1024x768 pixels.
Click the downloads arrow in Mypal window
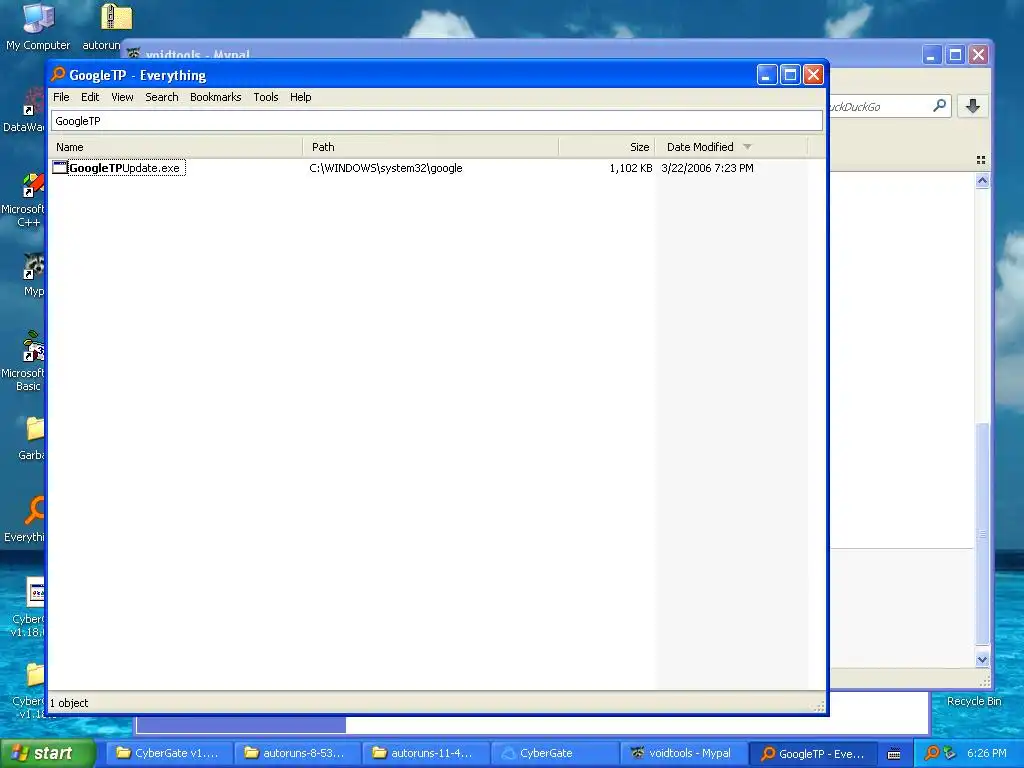972,106
